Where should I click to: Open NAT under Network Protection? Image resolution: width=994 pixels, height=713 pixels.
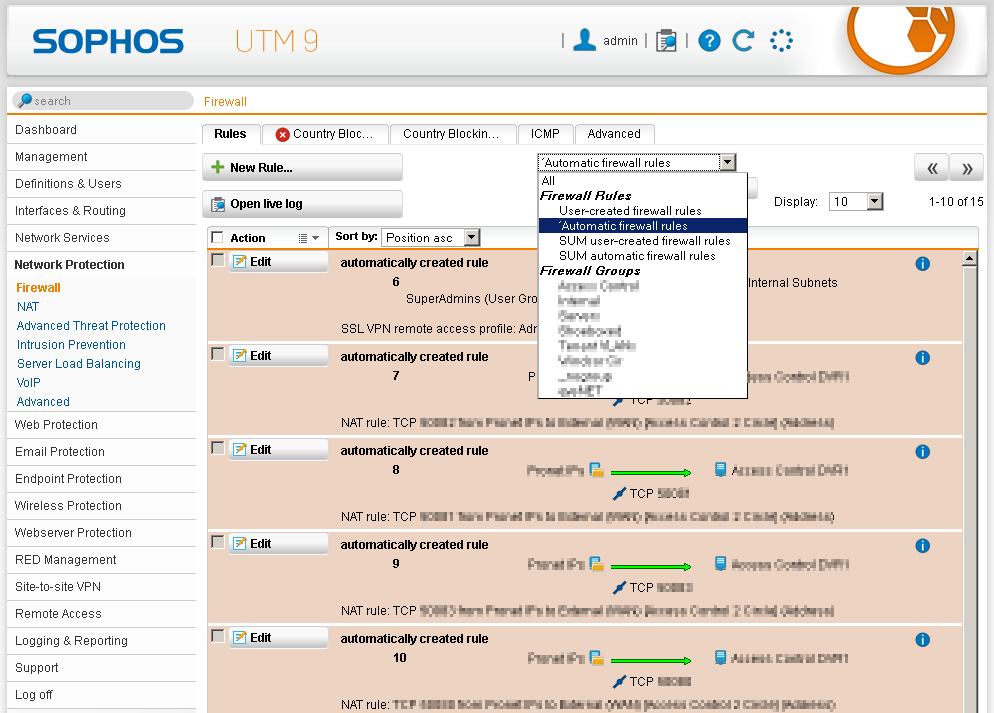28,307
